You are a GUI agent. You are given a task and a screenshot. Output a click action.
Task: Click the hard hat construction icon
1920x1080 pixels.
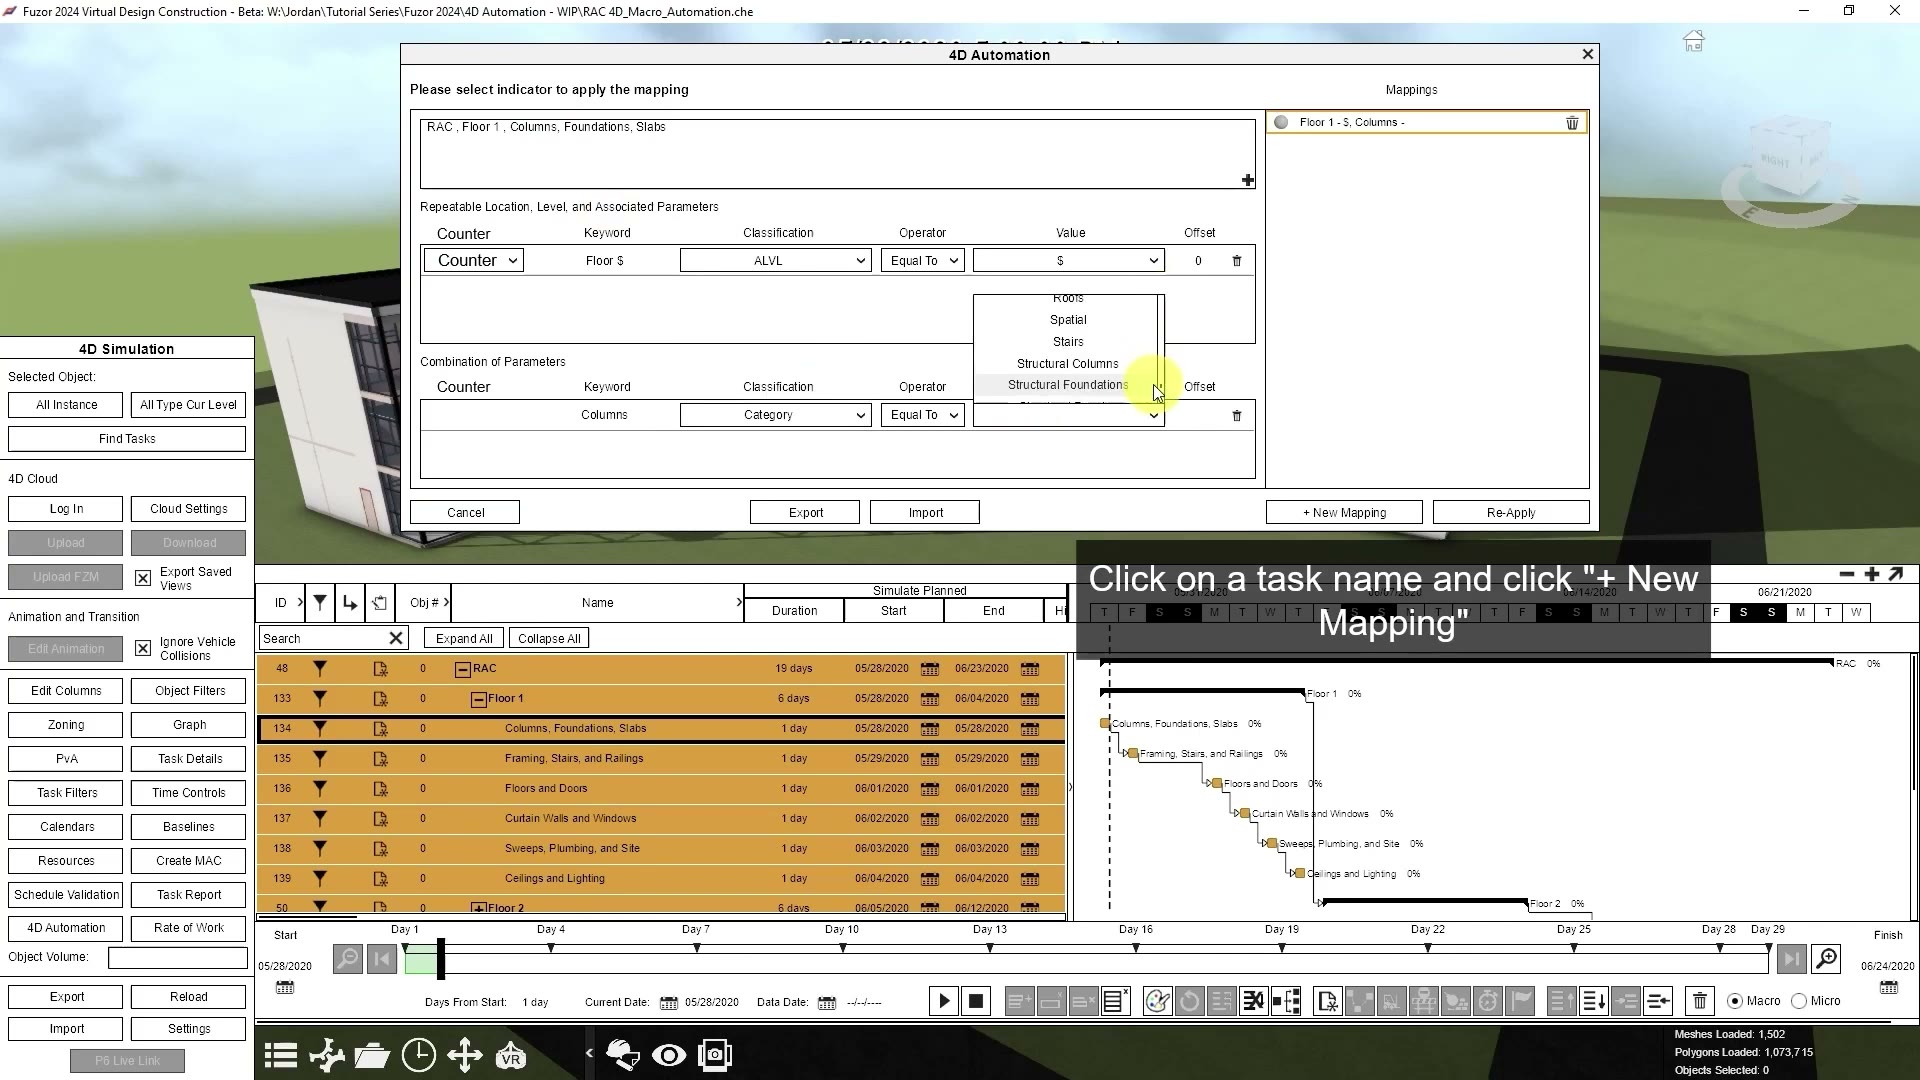point(623,1055)
